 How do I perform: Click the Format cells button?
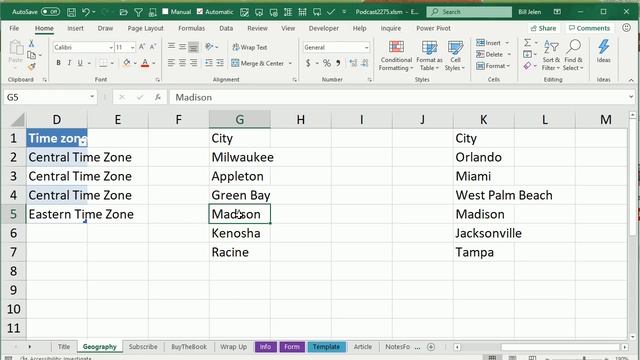click(493, 66)
